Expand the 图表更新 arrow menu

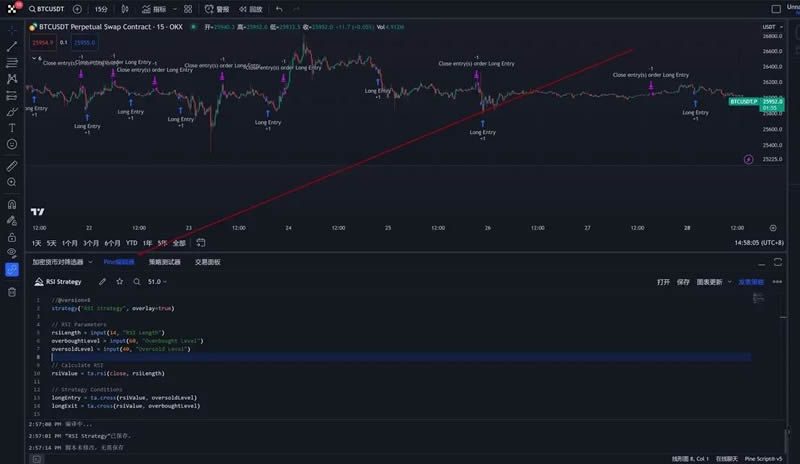[730, 282]
